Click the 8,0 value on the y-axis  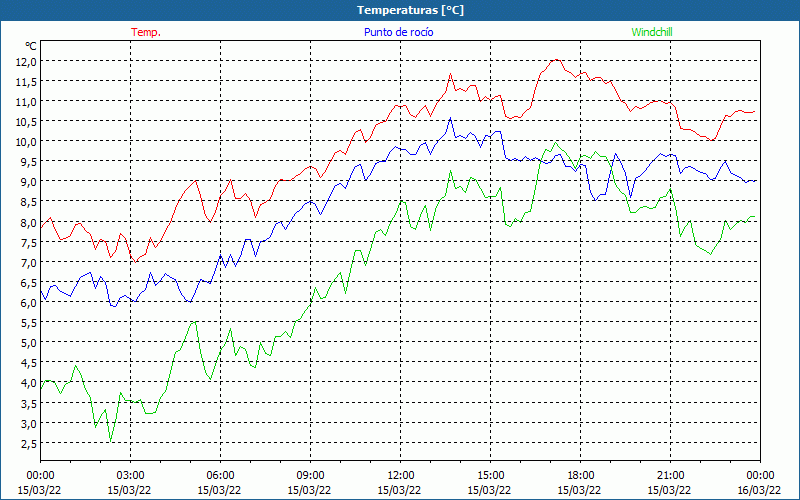[29, 222]
